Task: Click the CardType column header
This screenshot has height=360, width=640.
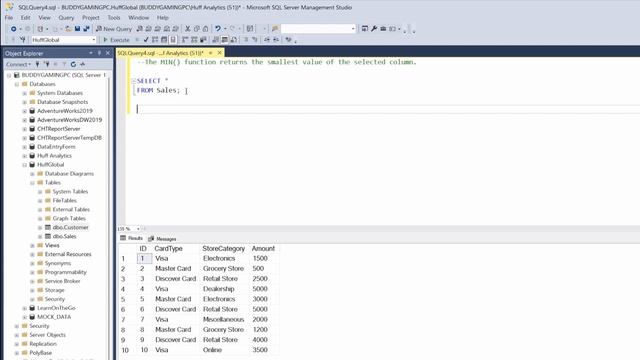Action: (x=168, y=248)
